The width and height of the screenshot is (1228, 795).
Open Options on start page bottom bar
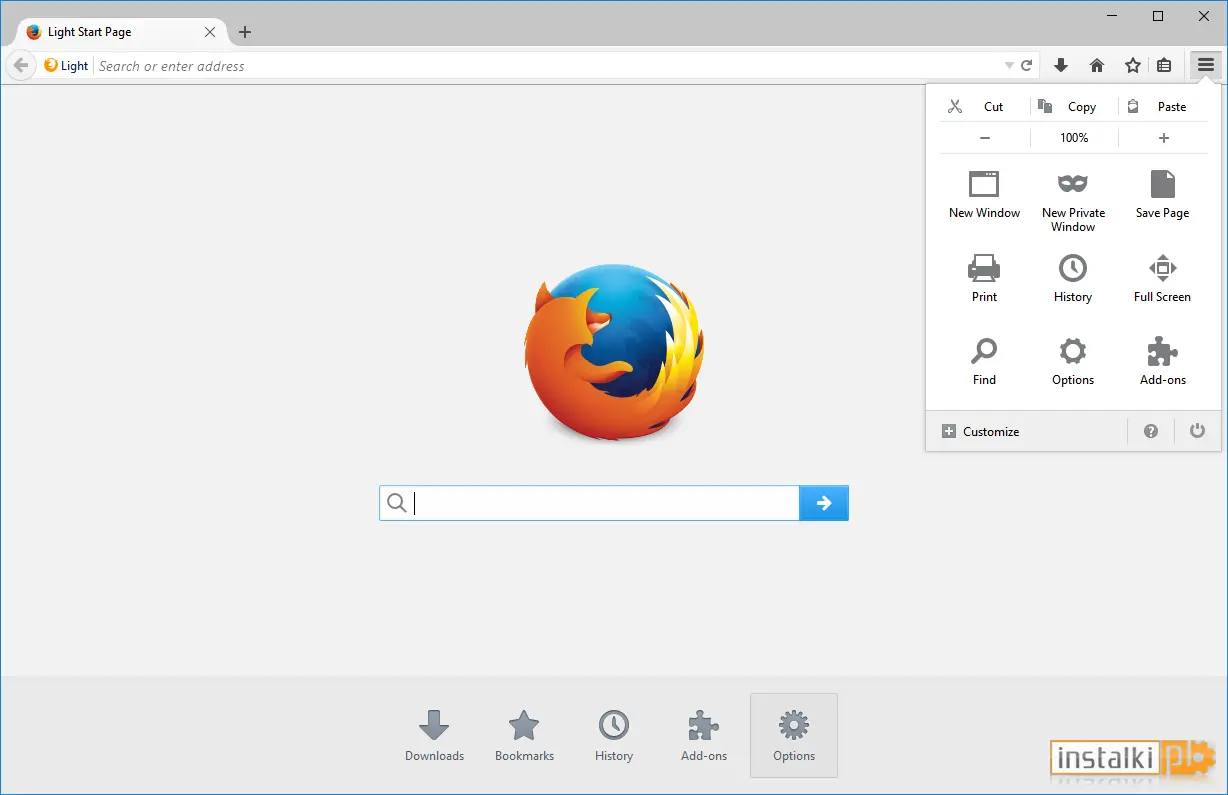point(794,736)
